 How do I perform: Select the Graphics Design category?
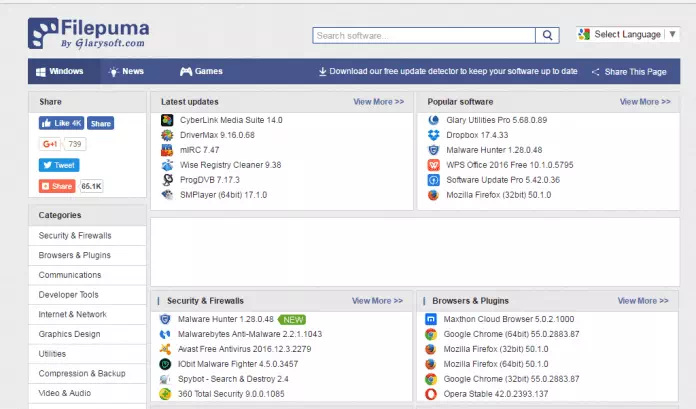87,334
